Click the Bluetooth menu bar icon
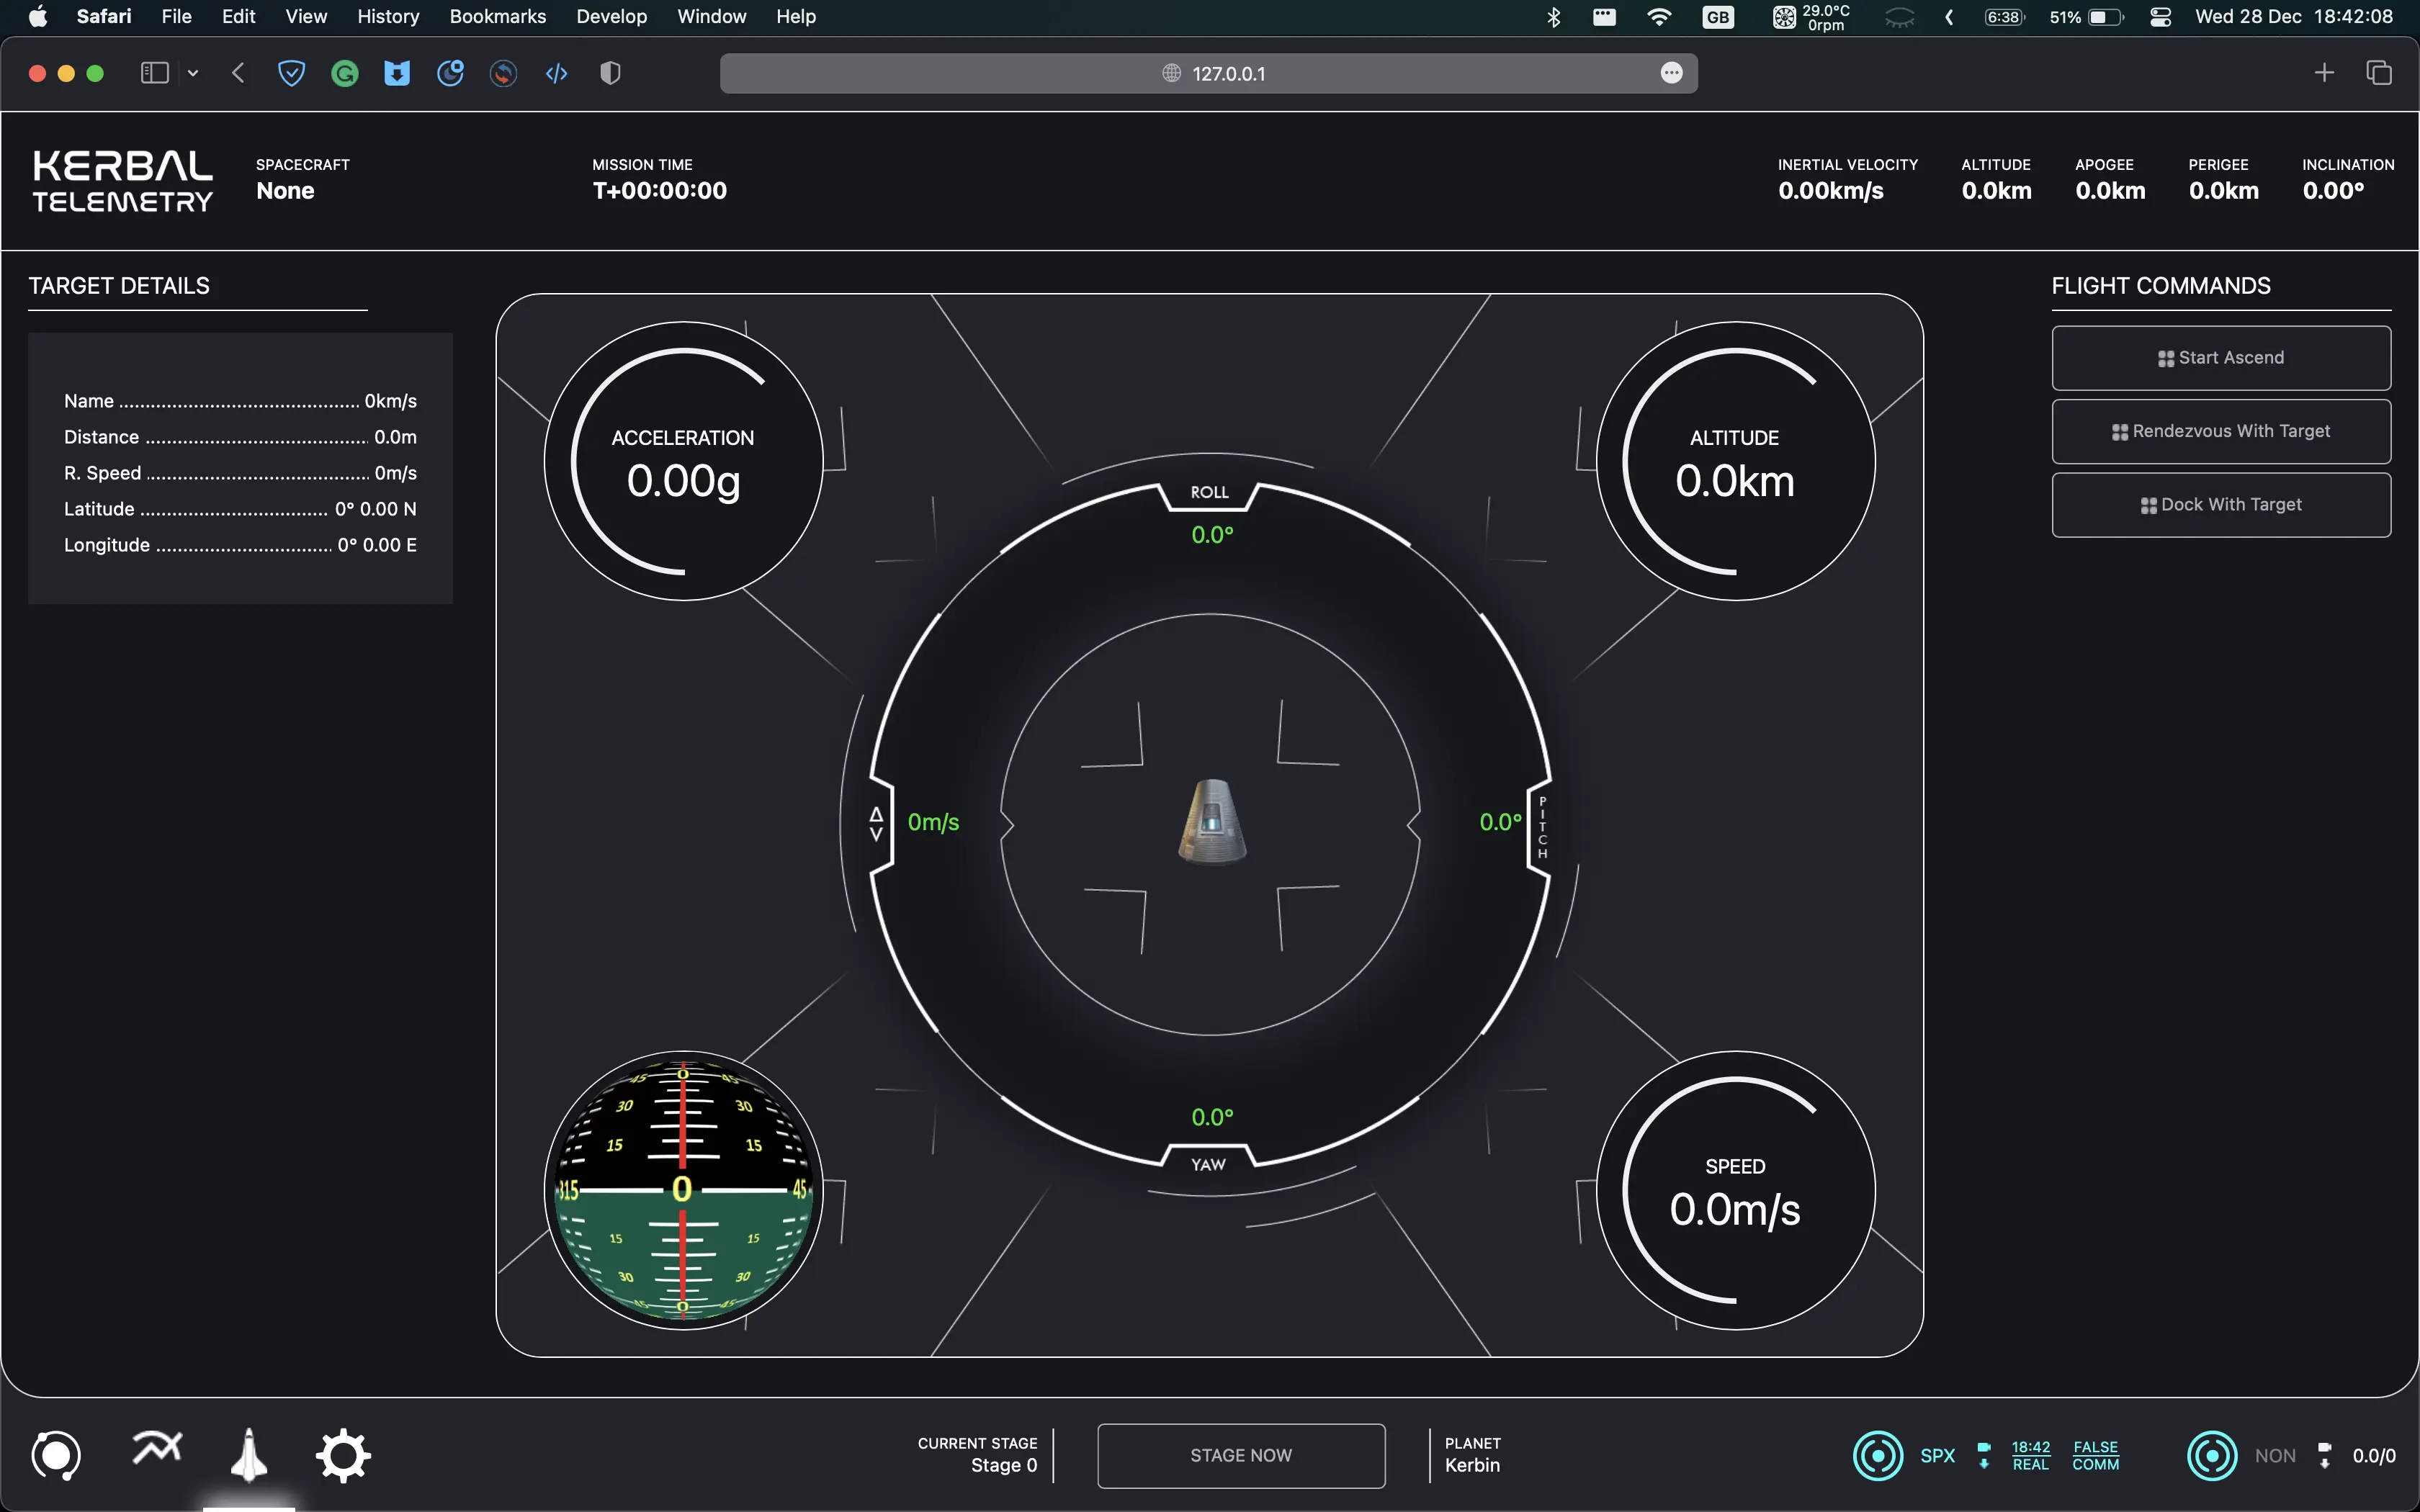 click(x=1553, y=16)
